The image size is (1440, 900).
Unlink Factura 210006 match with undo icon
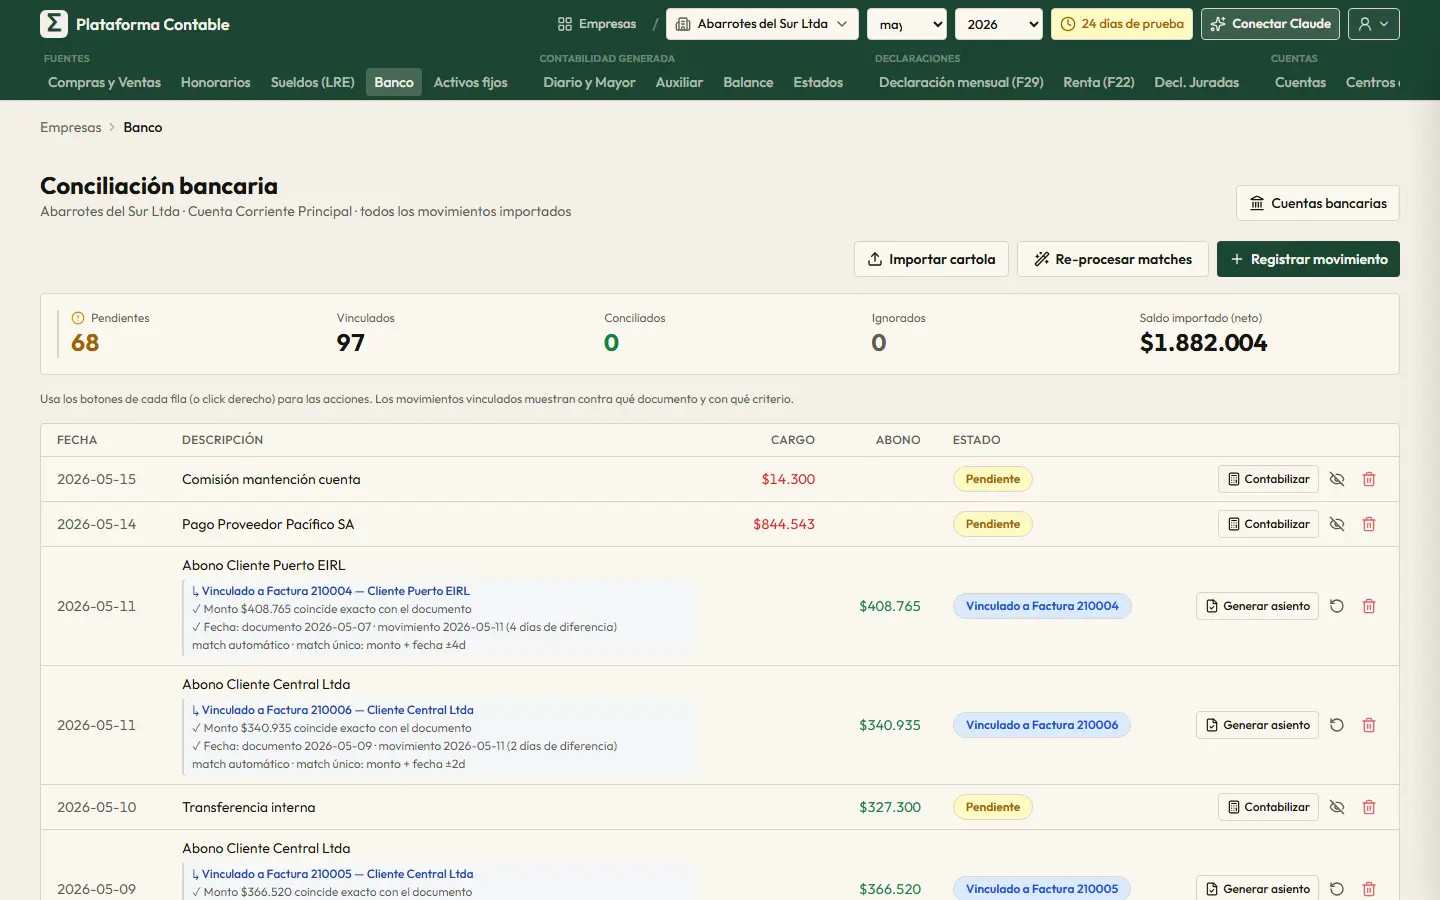click(1337, 725)
